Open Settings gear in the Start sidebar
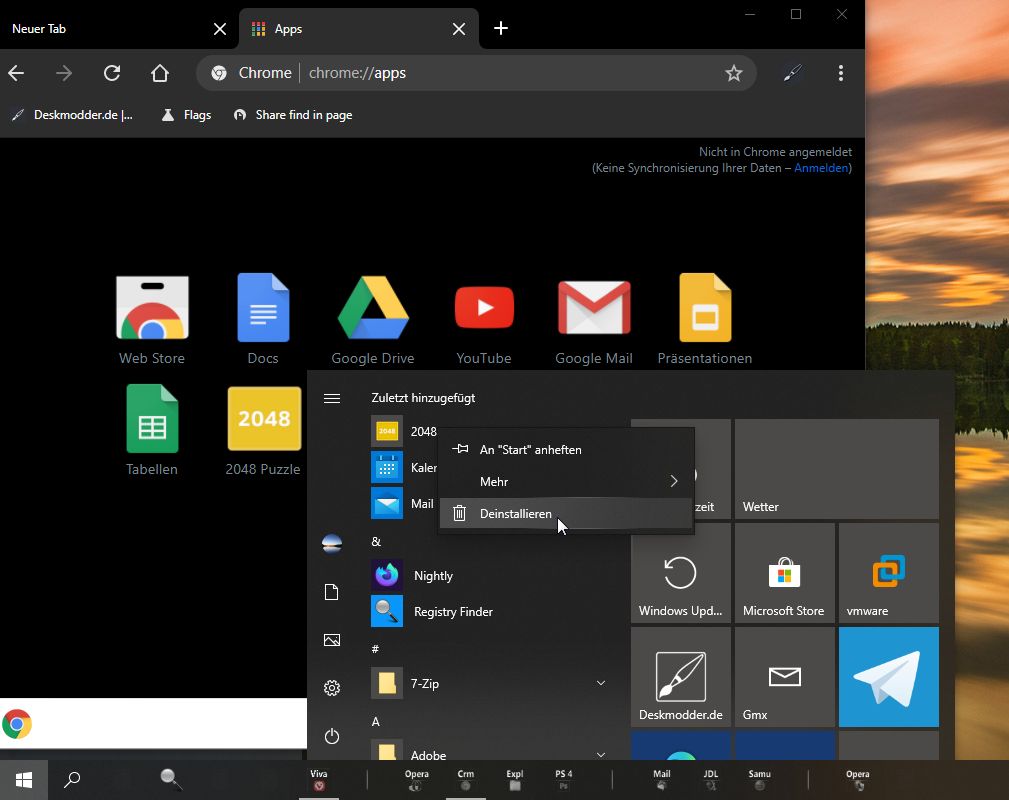The height and width of the screenshot is (800, 1009). tap(332, 688)
